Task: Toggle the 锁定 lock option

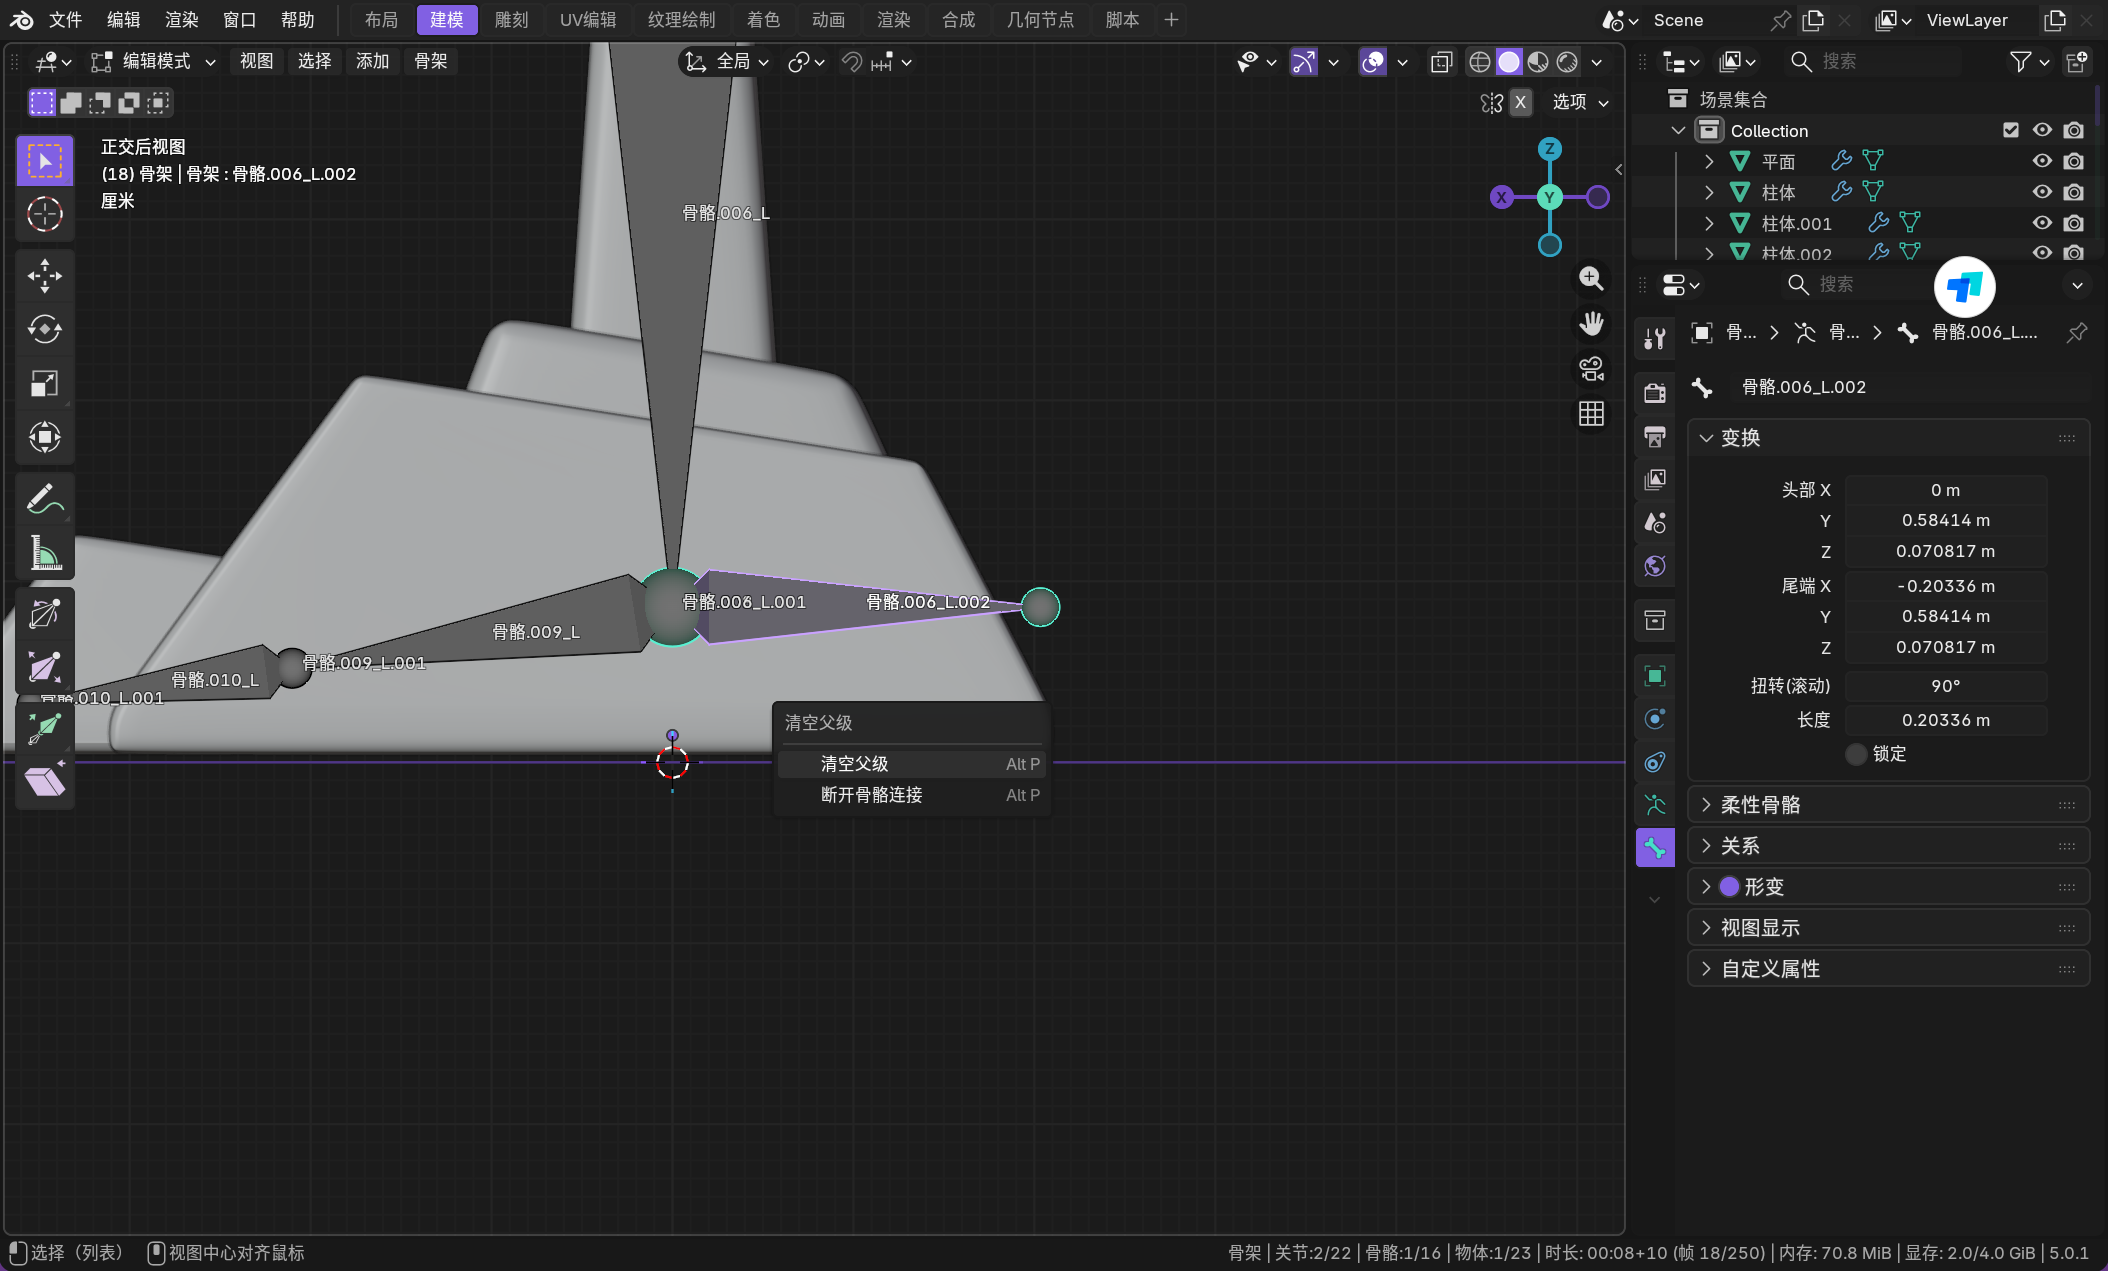Action: pyautogui.click(x=1857, y=754)
